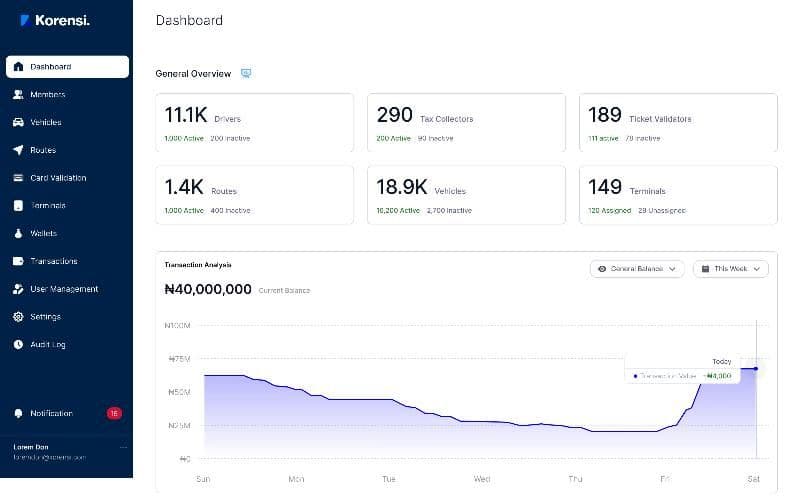Click the Audit Log clock icon
800x500 pixels.
[x=18, y=344]
